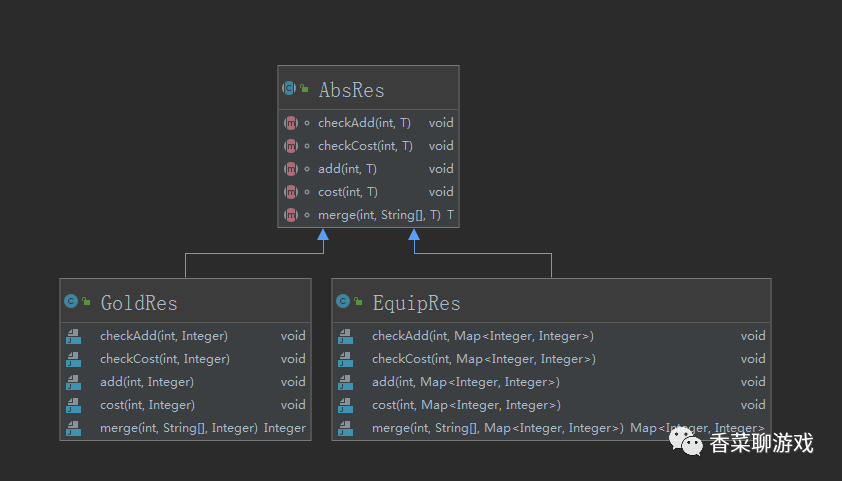Click the void return type of EquipRes checkAdd
Image resolution: width=842 pixels, height=481 pixels.
[x=753, y=336]
